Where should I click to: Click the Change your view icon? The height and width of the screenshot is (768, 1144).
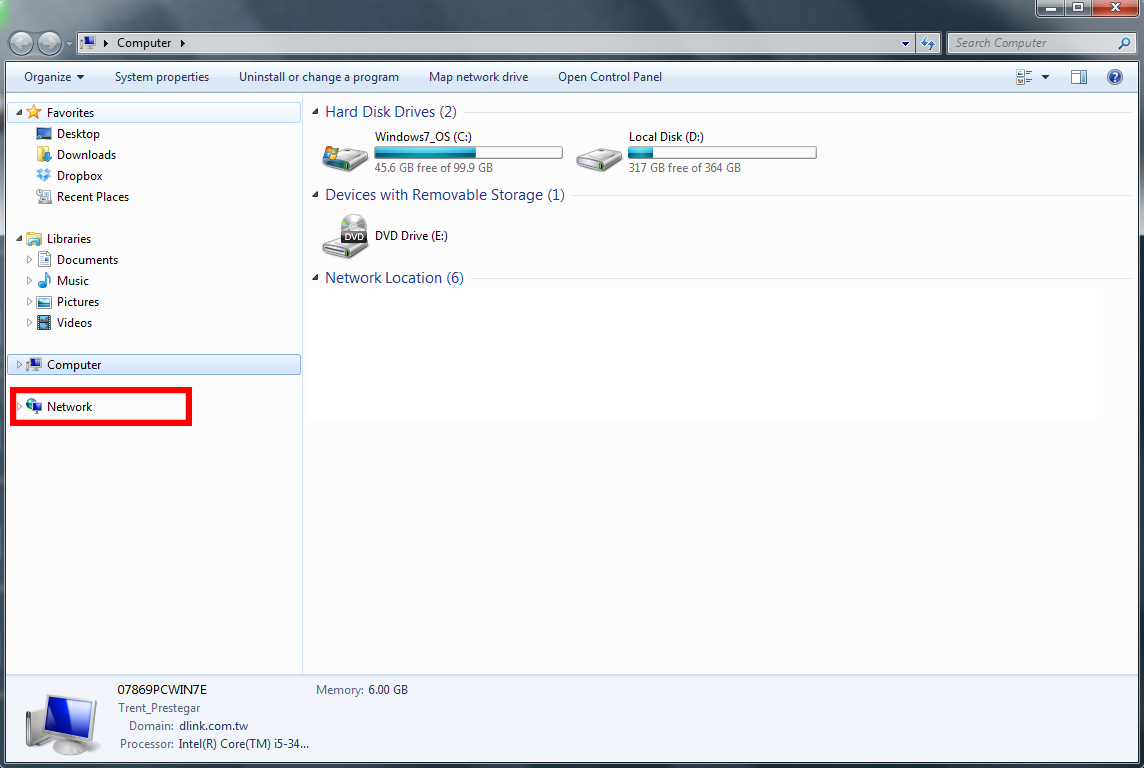1024,77
